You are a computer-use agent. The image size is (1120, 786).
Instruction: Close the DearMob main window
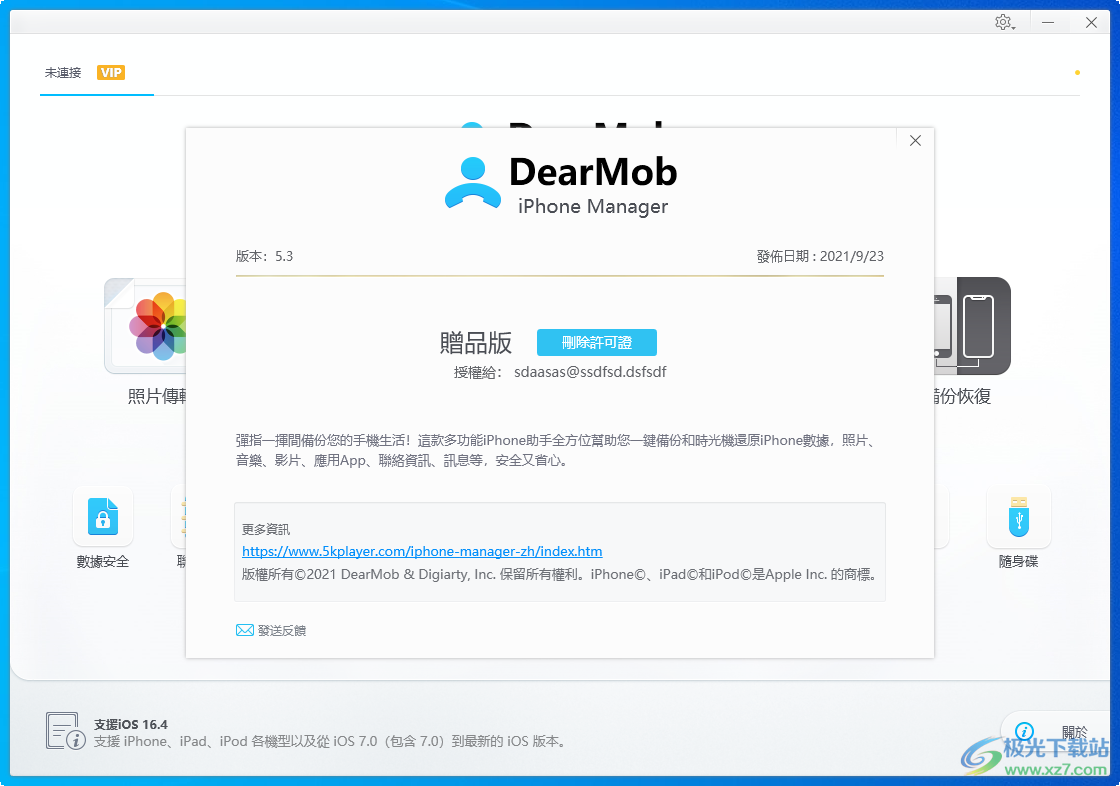point(1091,22)
